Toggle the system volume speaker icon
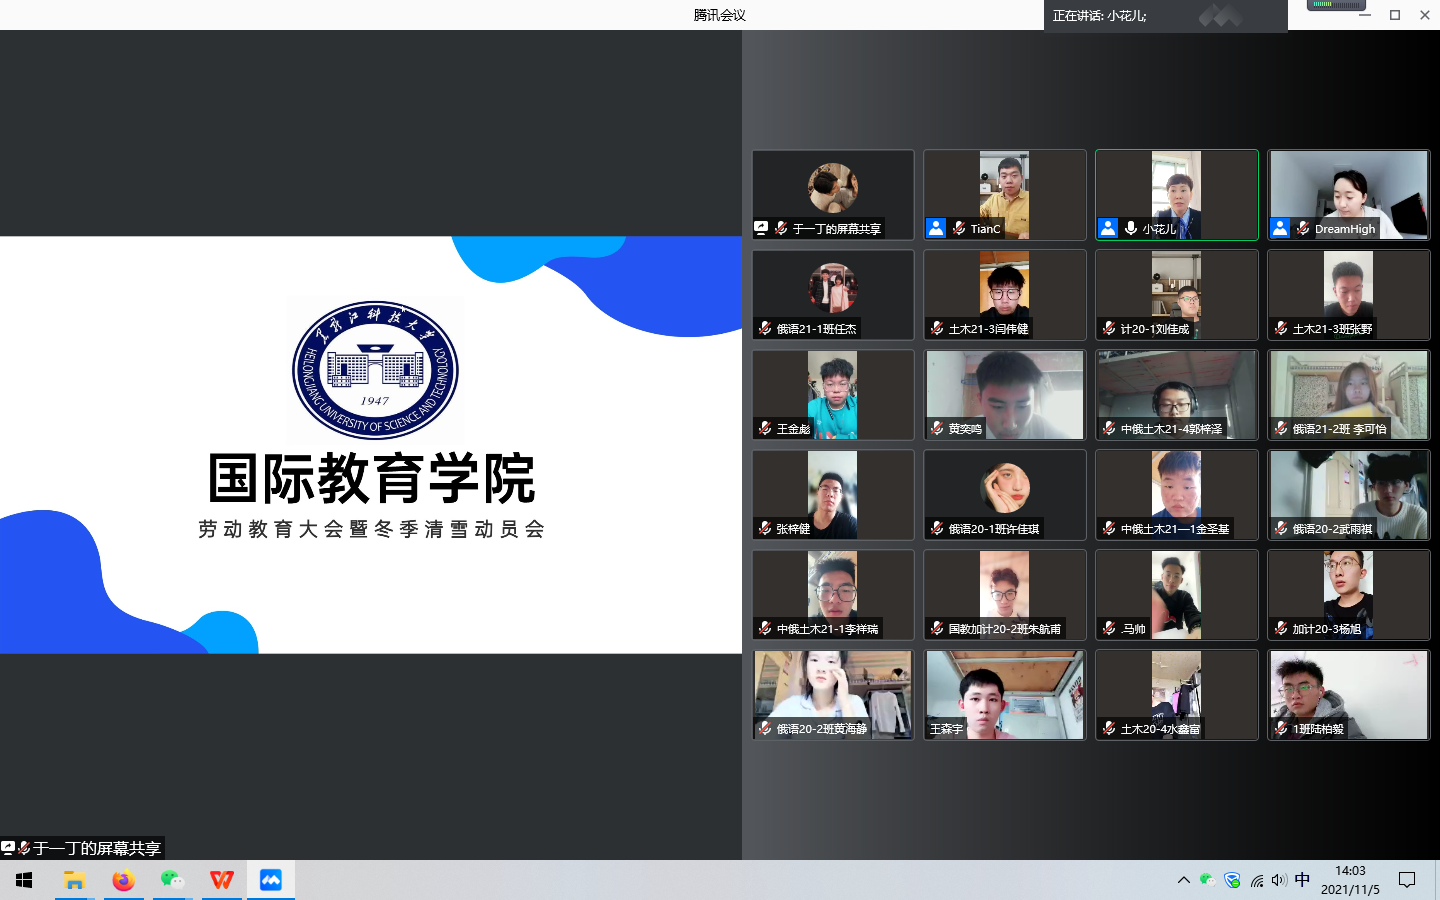The height and width of the screenshot is (900, 1440). pyautogui.click(x=1279, y=880)
